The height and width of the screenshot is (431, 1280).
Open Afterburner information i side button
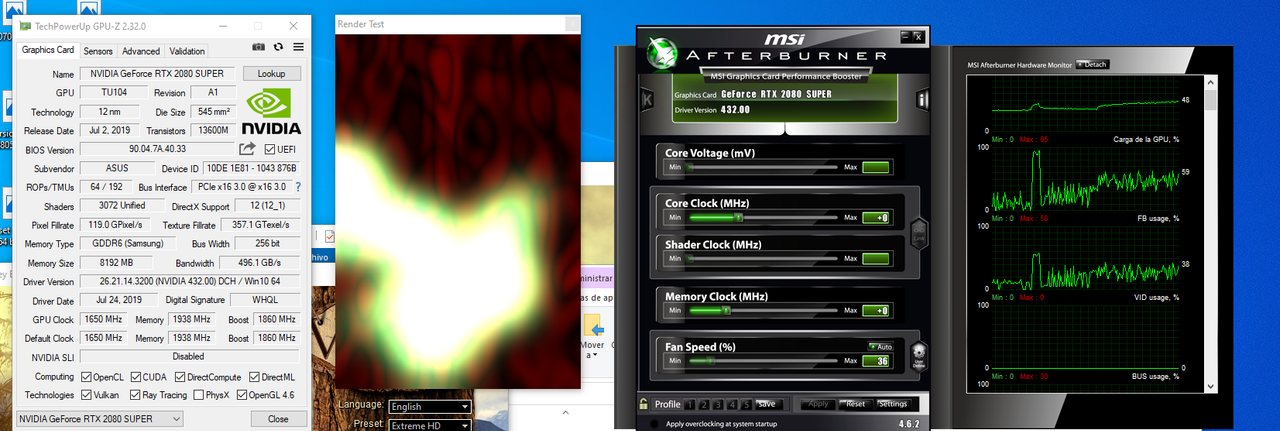point(922,99)
